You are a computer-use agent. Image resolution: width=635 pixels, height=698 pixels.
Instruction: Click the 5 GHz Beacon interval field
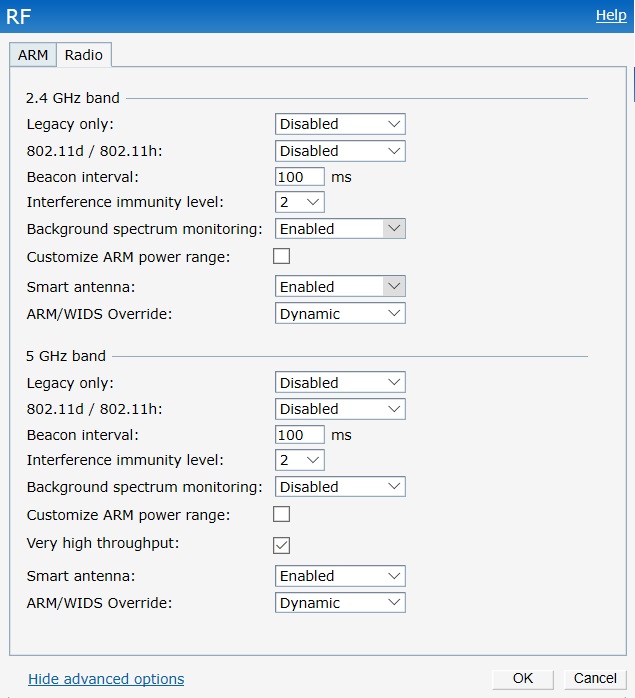point(300,435)
